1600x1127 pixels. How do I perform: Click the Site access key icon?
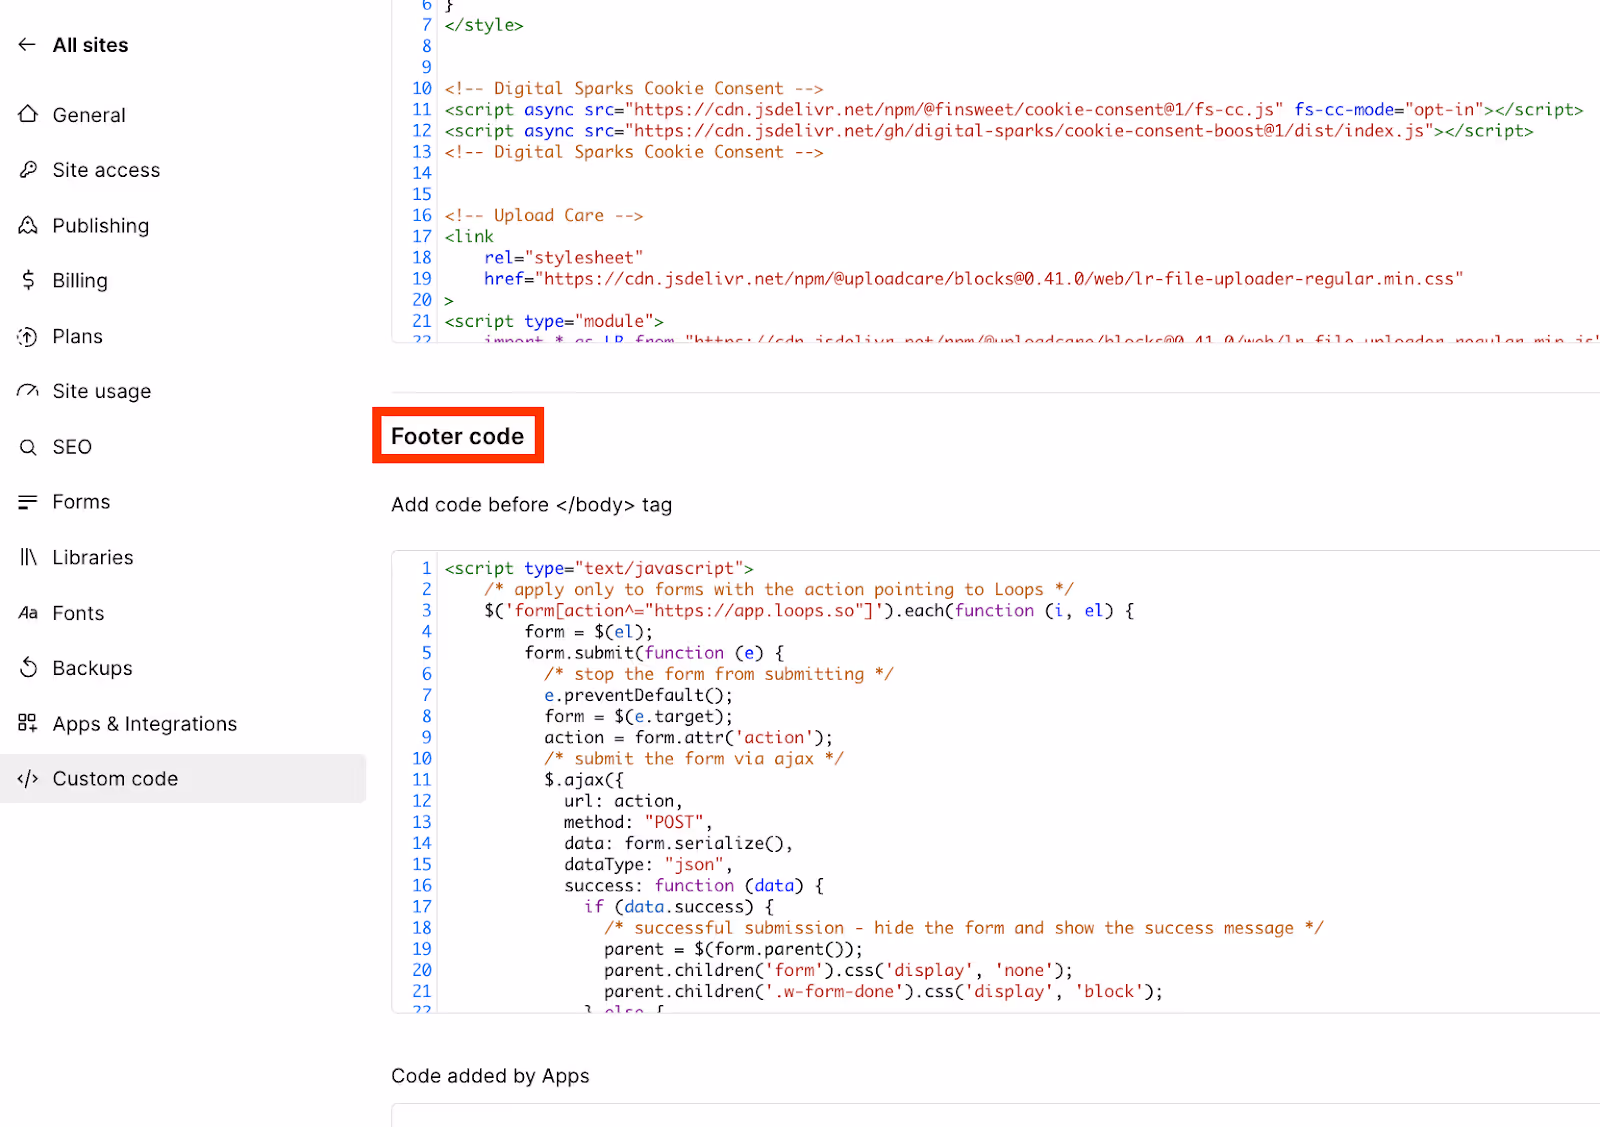(28, 169)
